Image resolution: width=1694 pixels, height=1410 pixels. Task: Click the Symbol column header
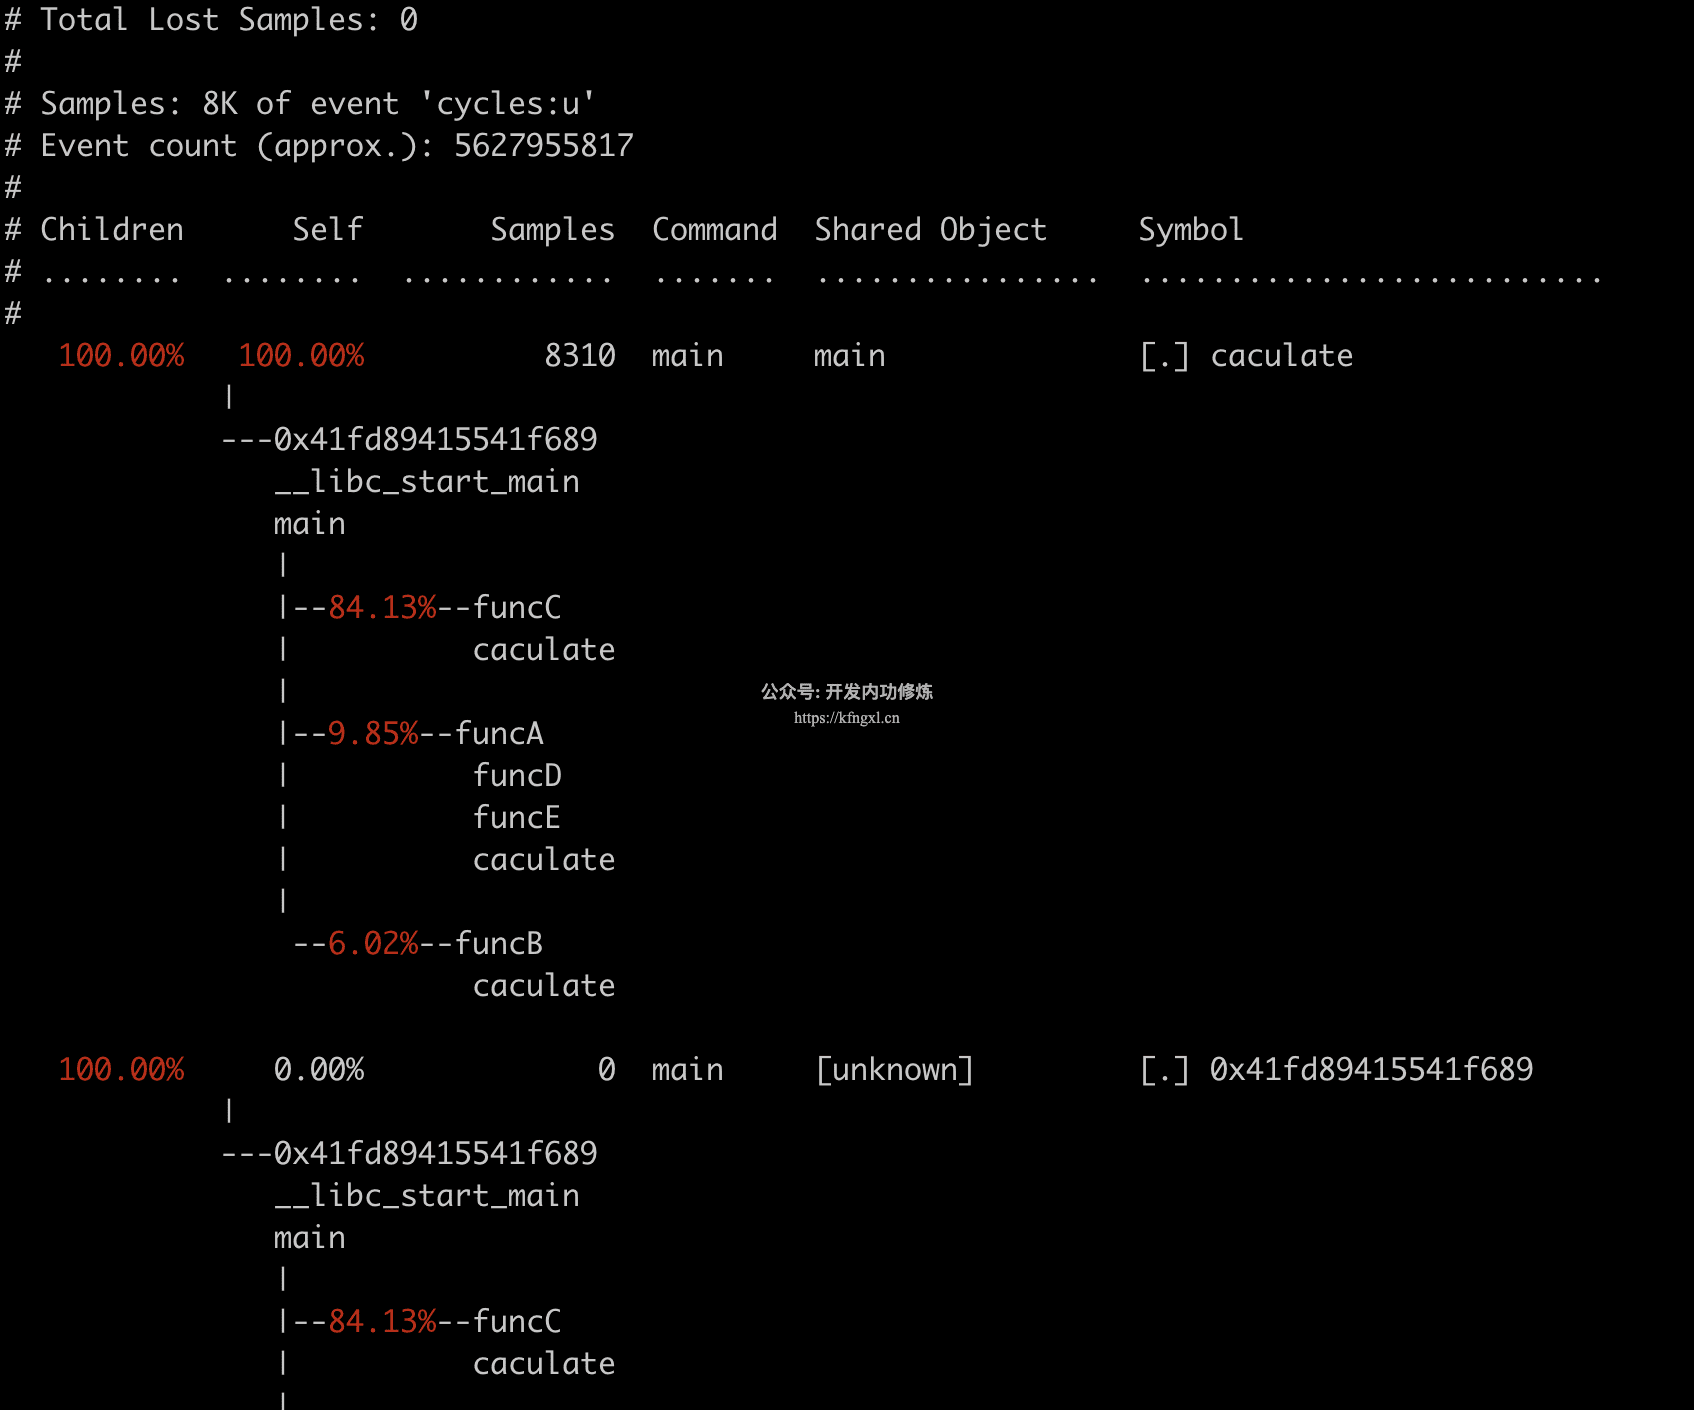coord(1191,229)
